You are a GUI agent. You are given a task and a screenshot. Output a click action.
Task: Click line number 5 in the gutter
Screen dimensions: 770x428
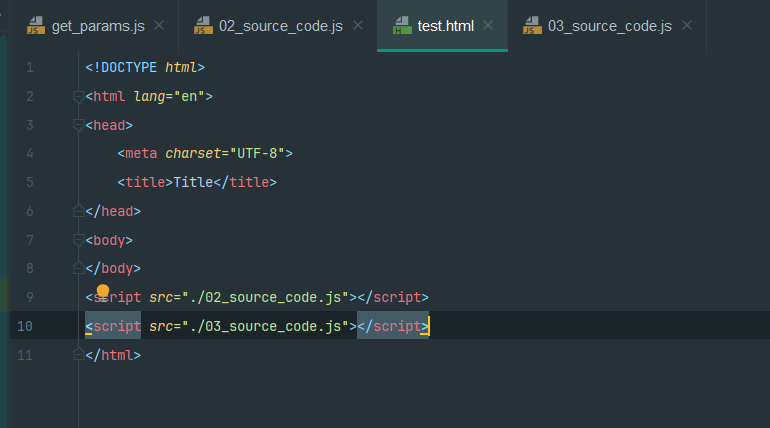29,183
